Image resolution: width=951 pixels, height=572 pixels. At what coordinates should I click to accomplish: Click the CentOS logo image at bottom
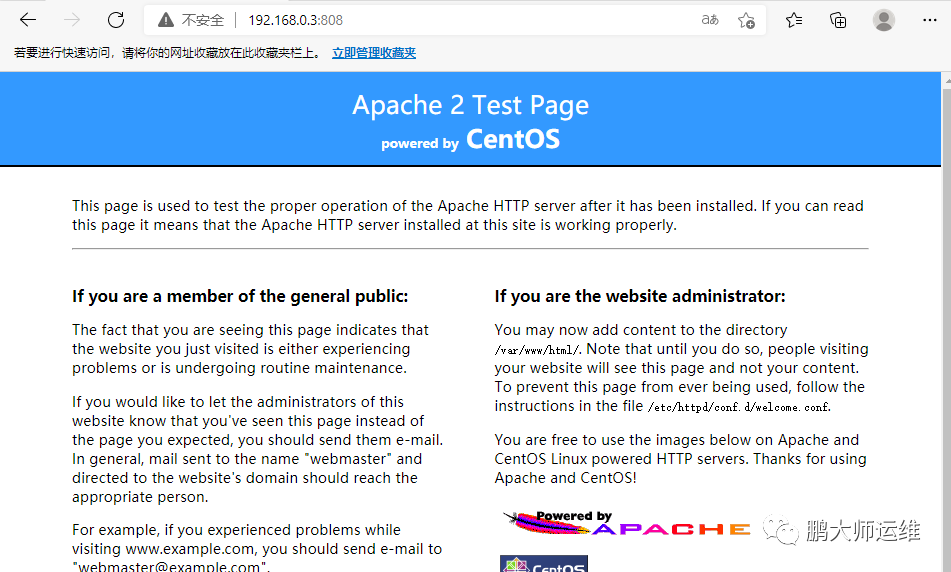544,564
